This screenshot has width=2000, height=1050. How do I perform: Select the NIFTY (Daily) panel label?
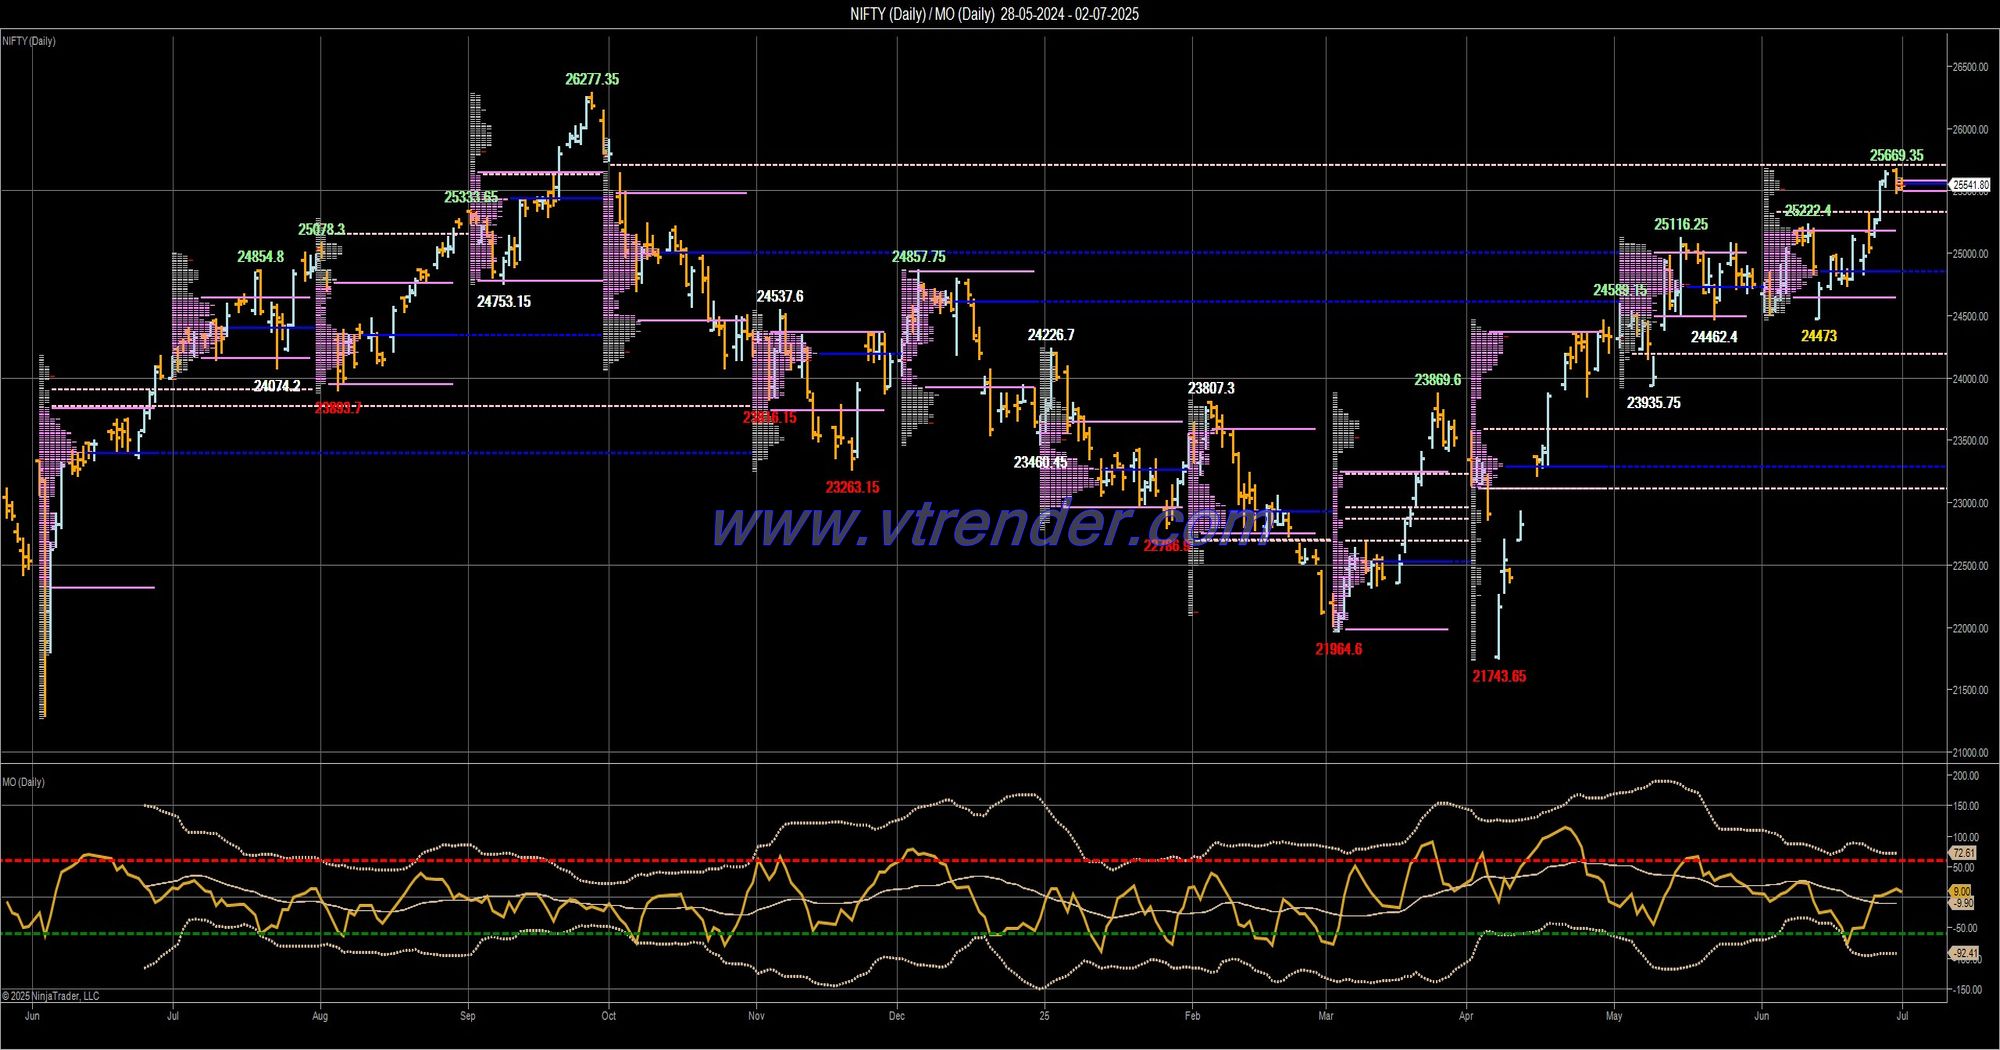click(x=29, y=41)
